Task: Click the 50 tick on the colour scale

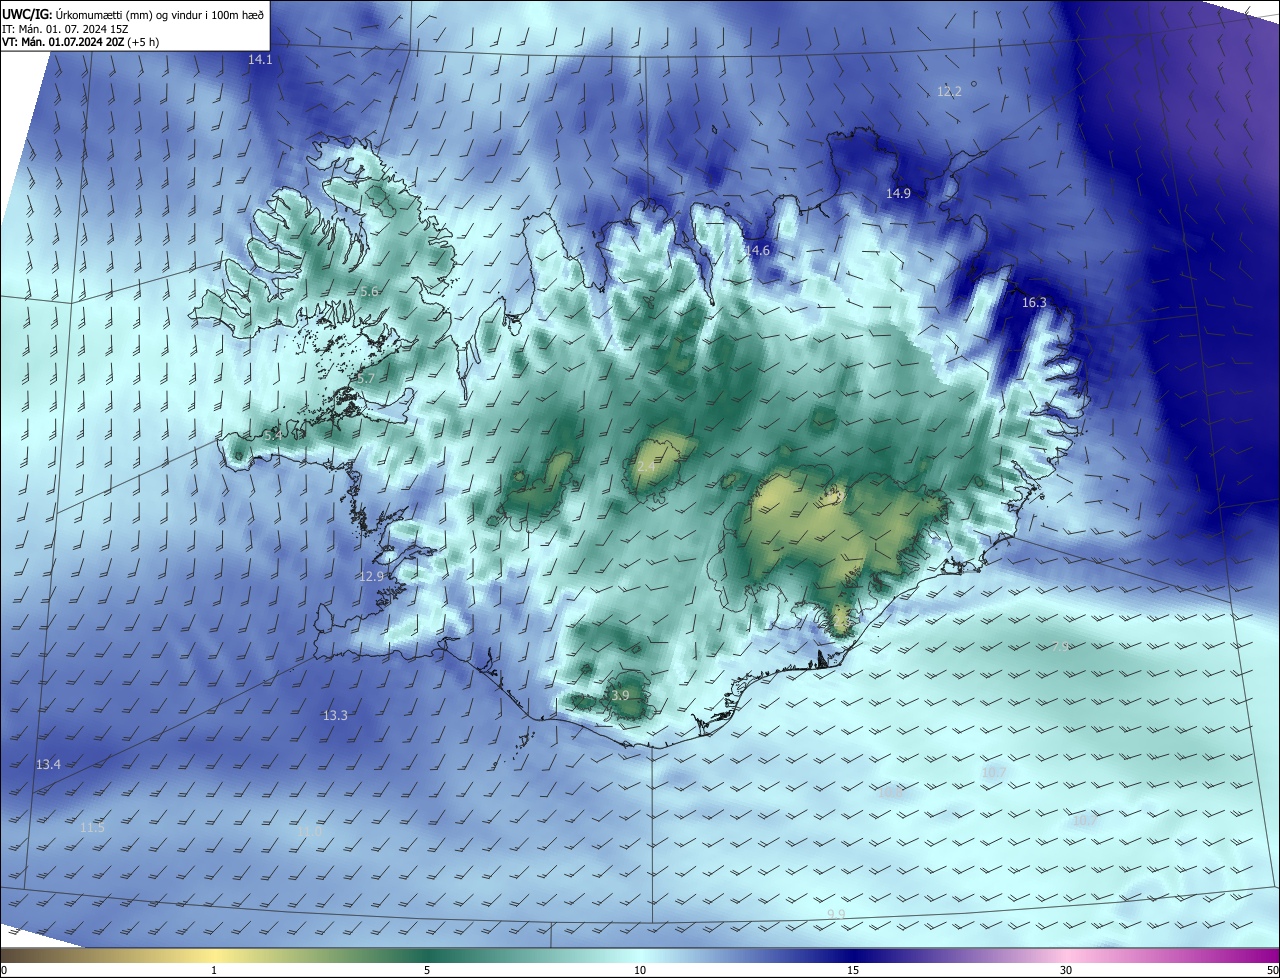Action: point(1271,970)
